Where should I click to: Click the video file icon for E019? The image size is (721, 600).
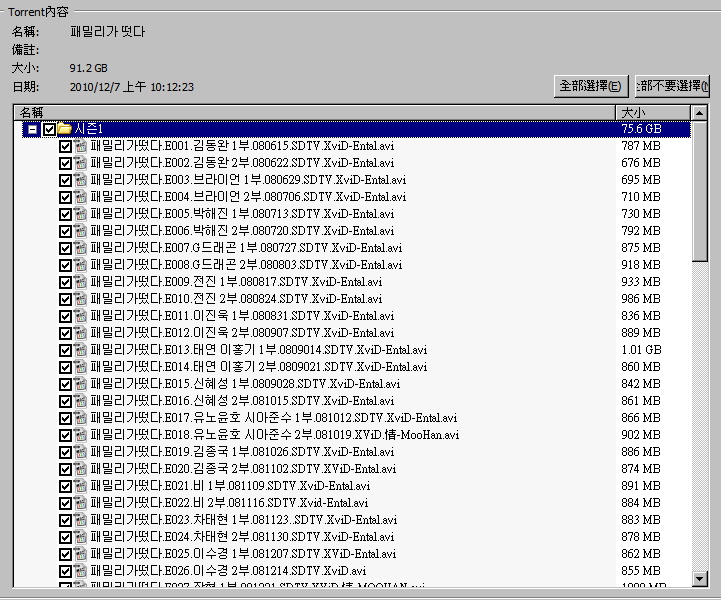click(80, 452)
